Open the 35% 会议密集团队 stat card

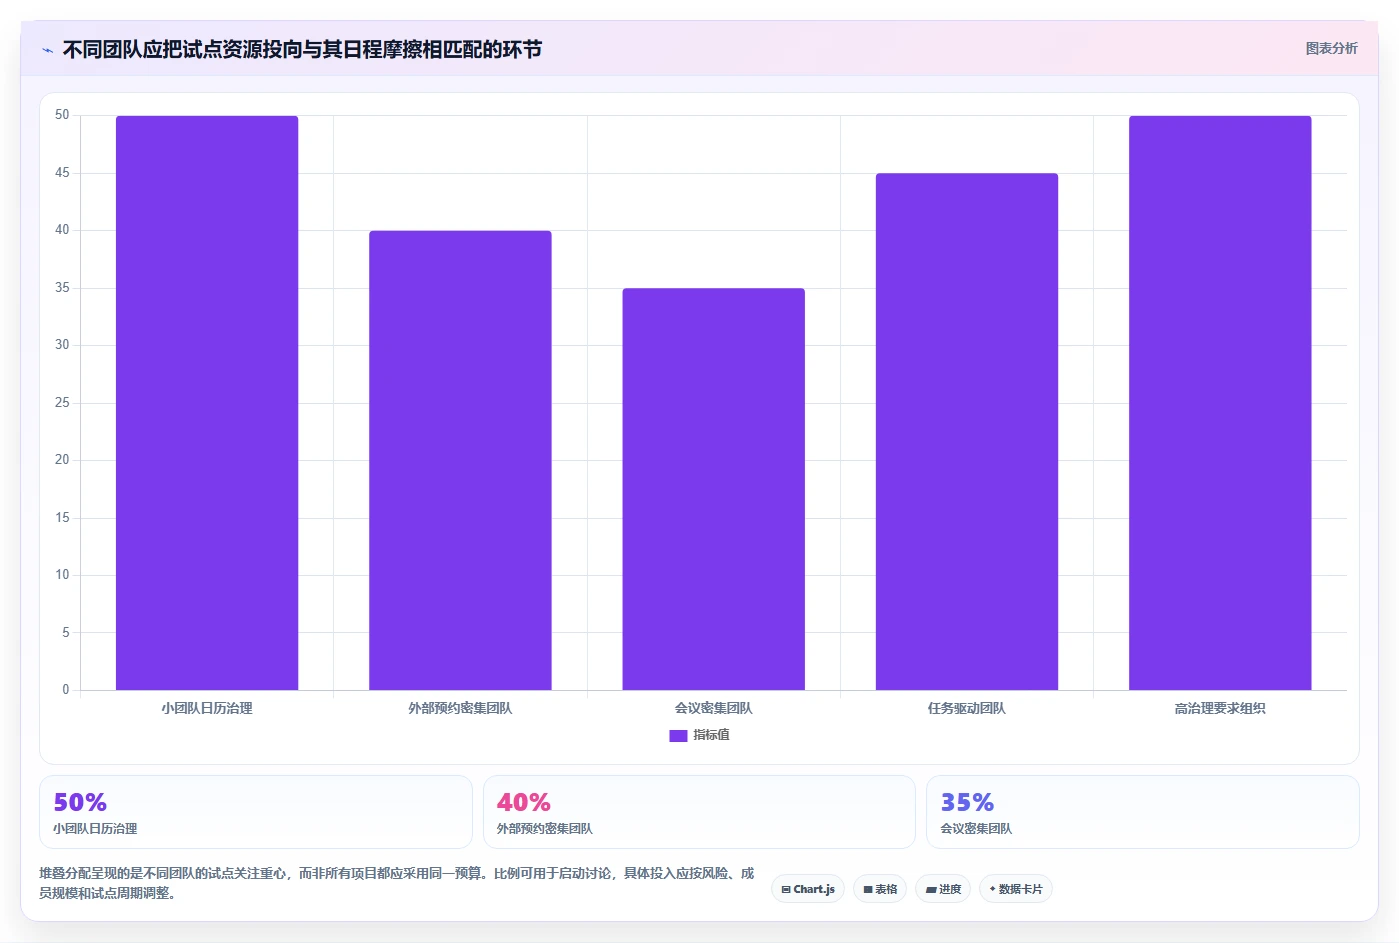click(x=1143, y=812)
